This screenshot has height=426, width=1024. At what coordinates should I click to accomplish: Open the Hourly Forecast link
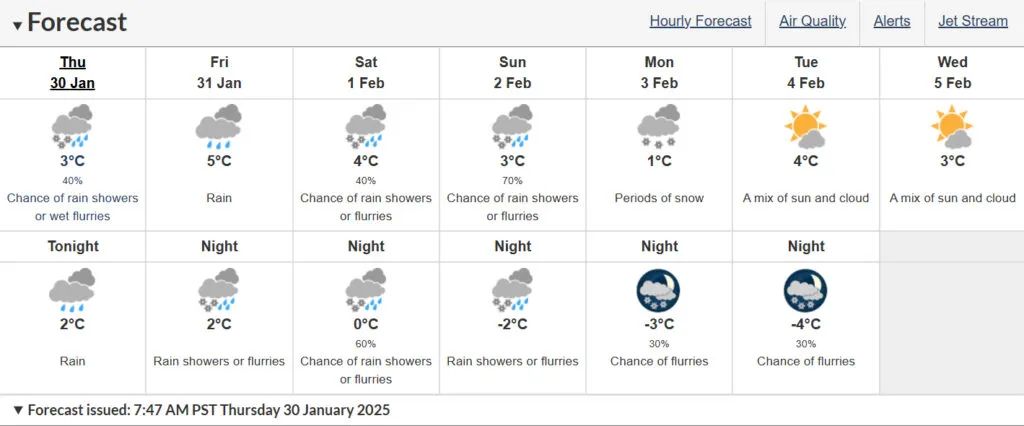coord(700,22)
